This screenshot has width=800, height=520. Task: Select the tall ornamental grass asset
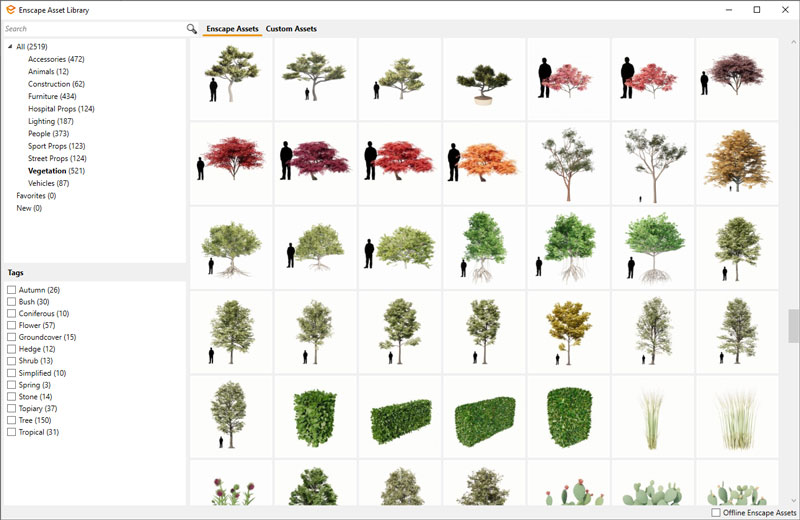653,417
